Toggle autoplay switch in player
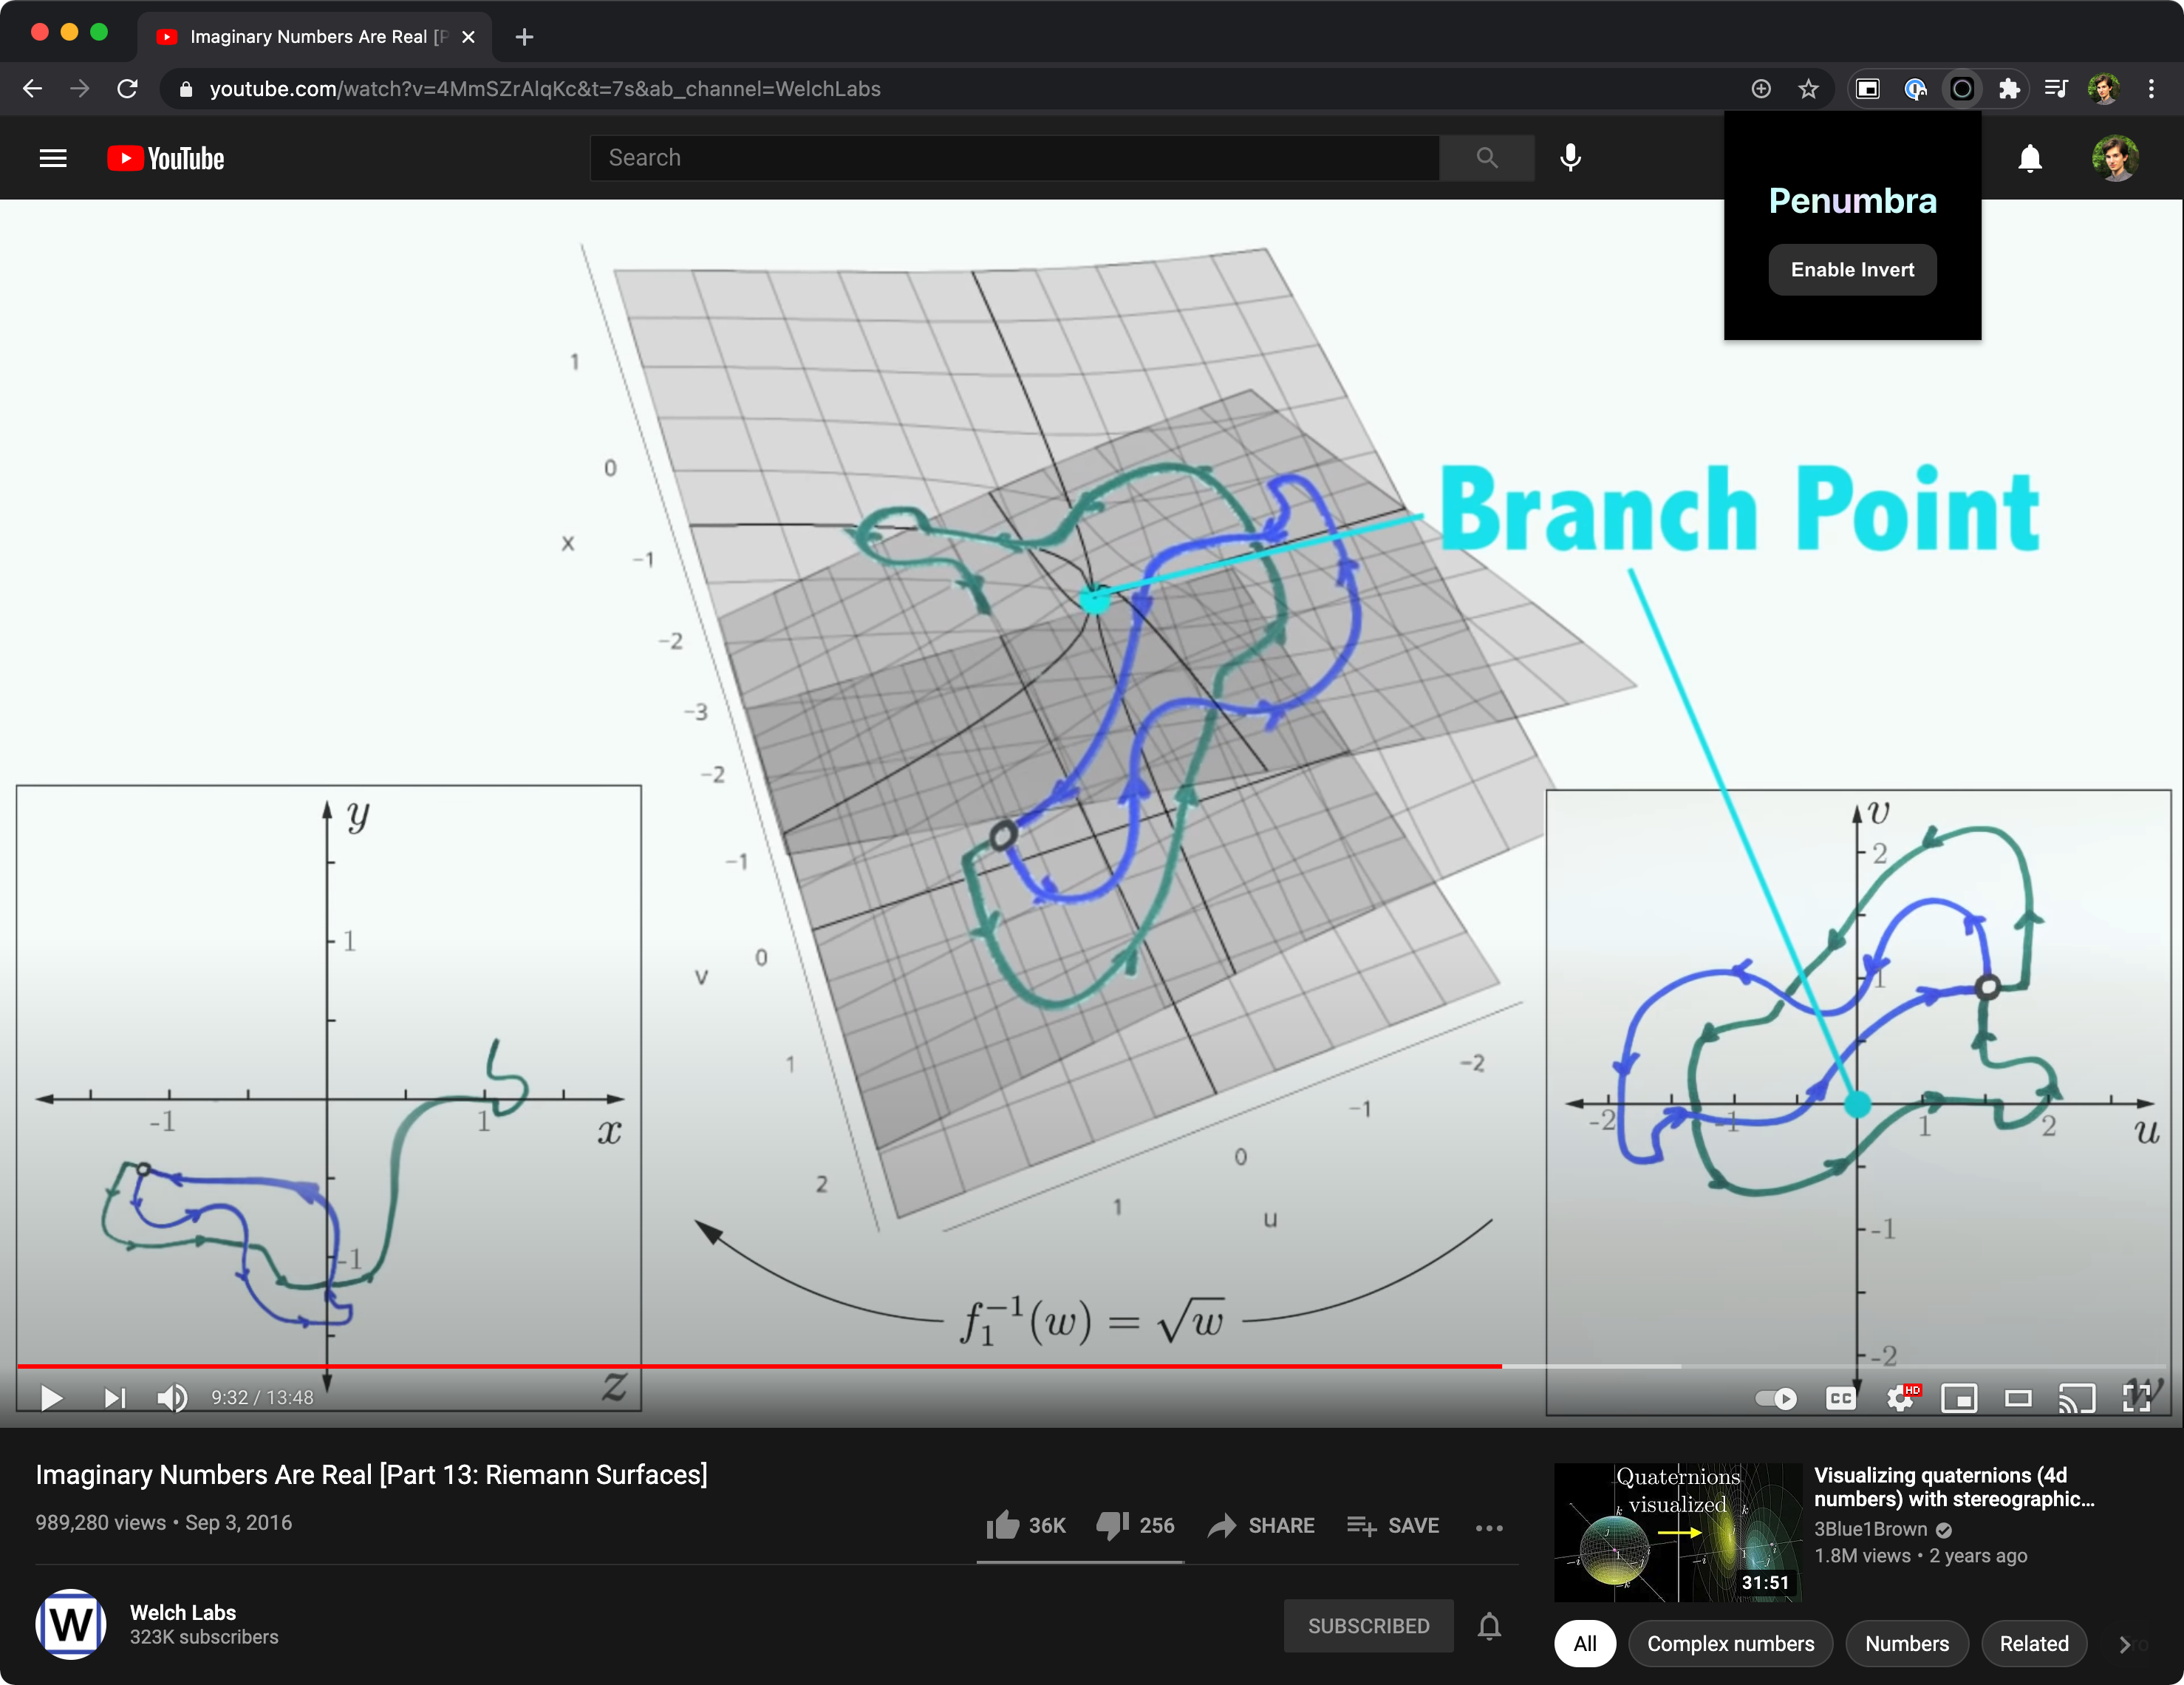The height and width of the screenshot is (1685, 2184). click(1776, 1398)
